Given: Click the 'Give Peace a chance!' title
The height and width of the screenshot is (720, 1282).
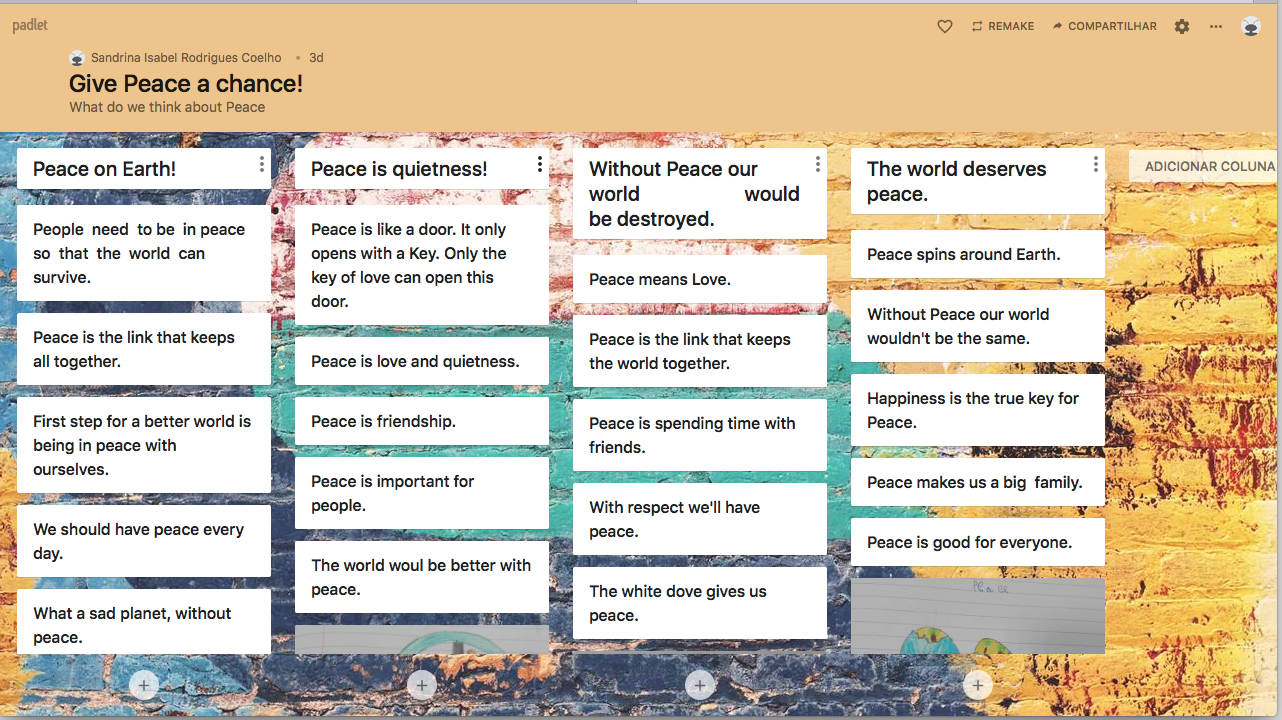Looking at the screenshot, I should (x=186, y=83).
